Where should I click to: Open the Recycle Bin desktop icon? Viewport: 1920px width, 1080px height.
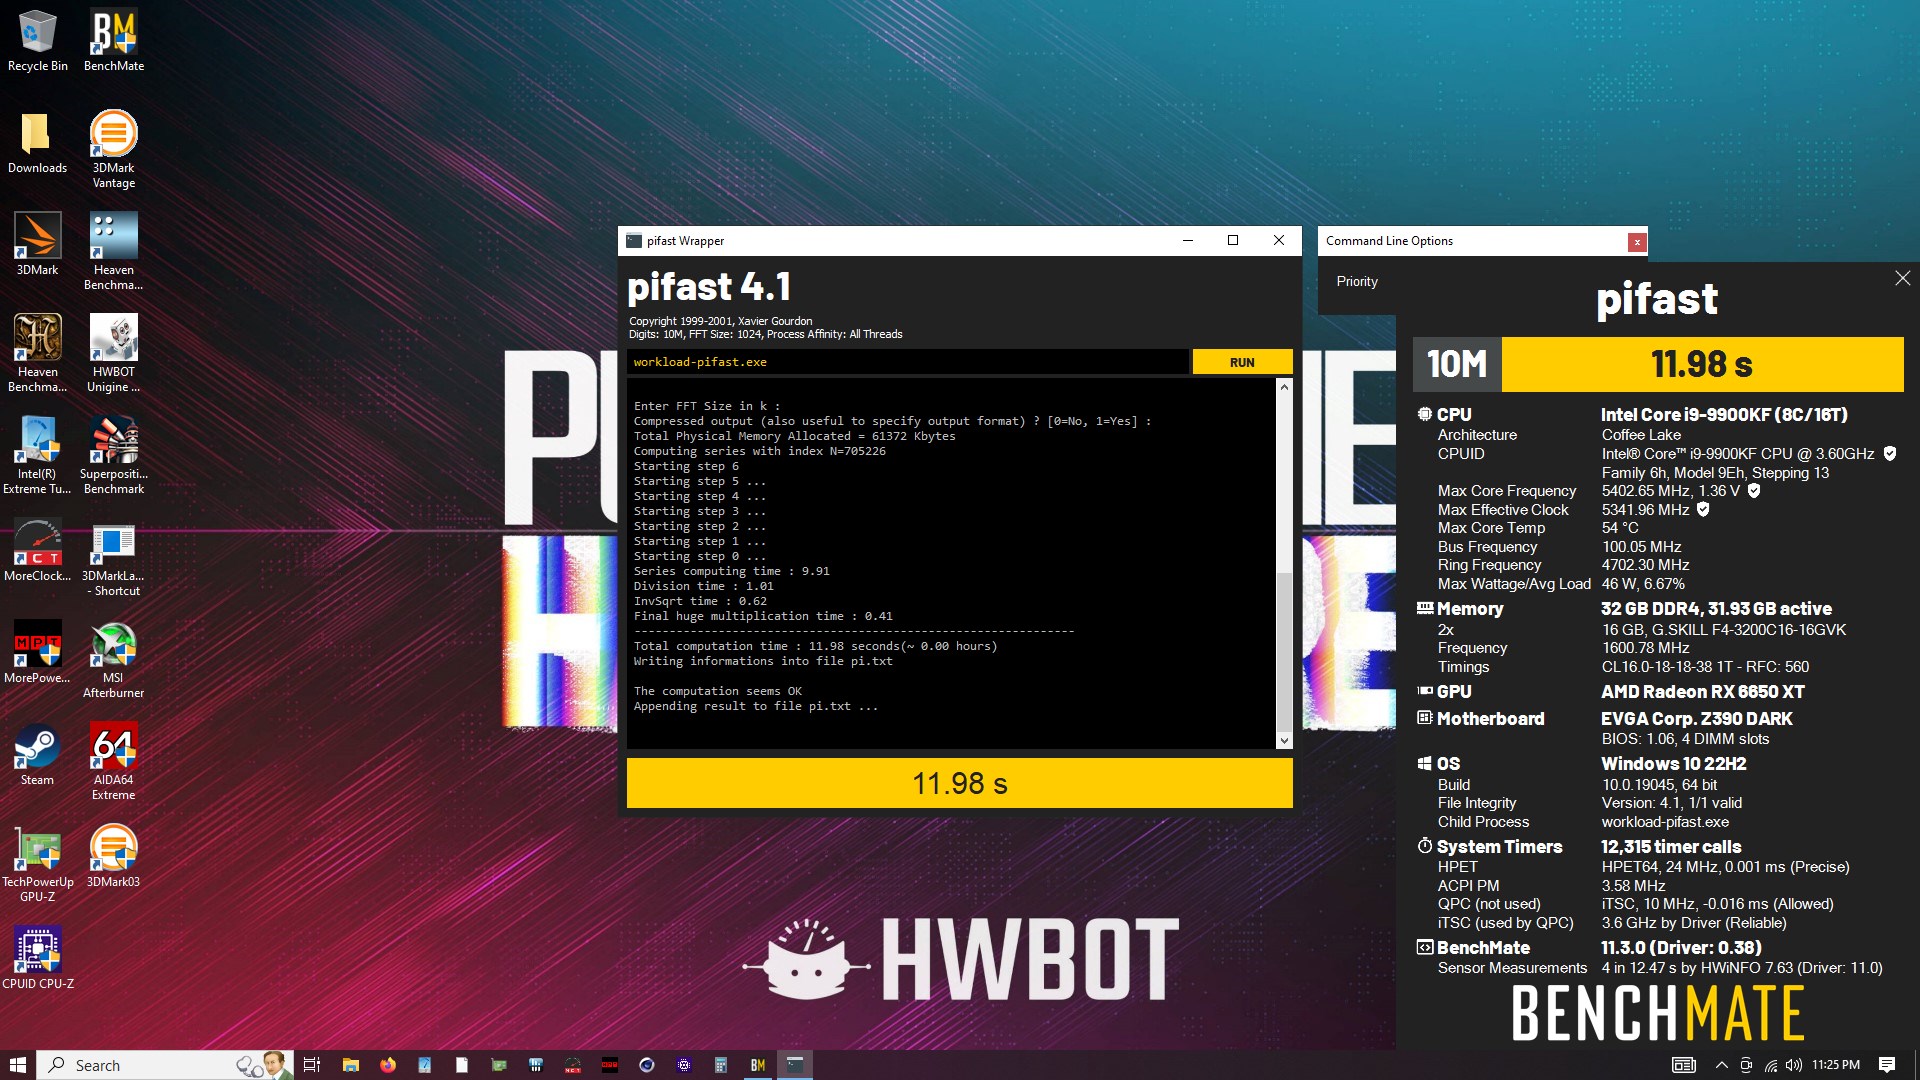(38, 42)
